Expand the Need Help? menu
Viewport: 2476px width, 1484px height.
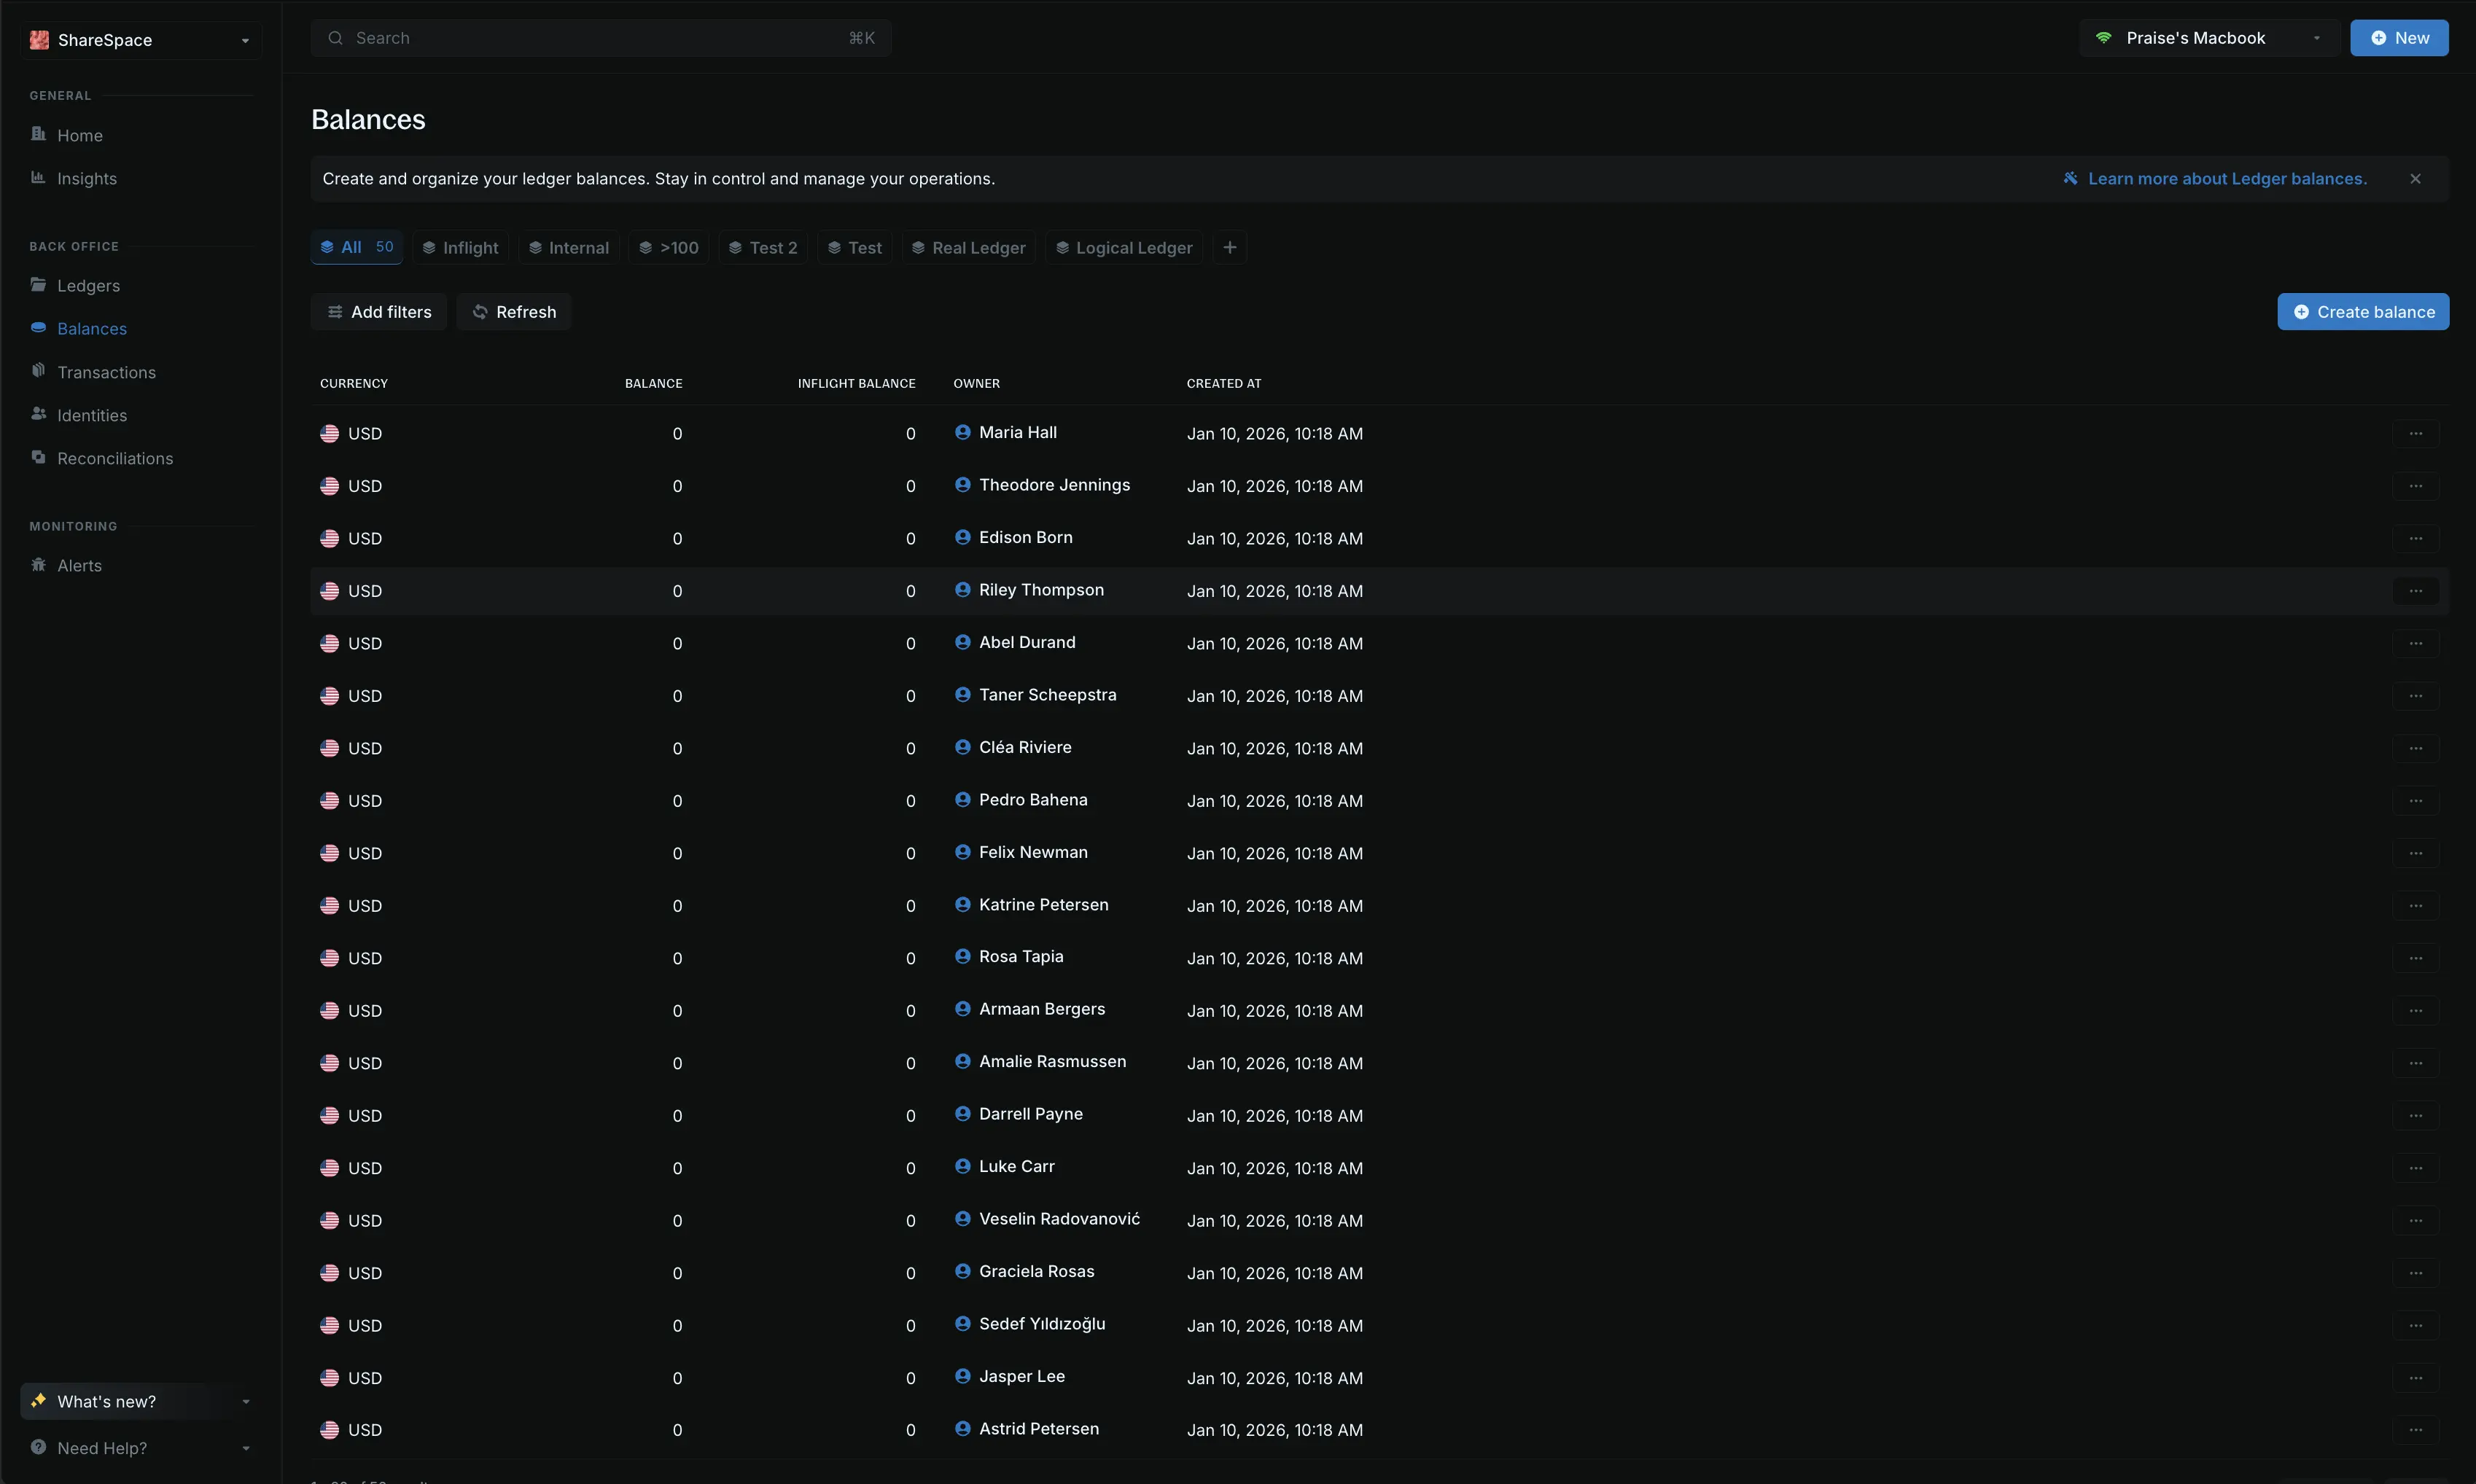(245, 1448)
